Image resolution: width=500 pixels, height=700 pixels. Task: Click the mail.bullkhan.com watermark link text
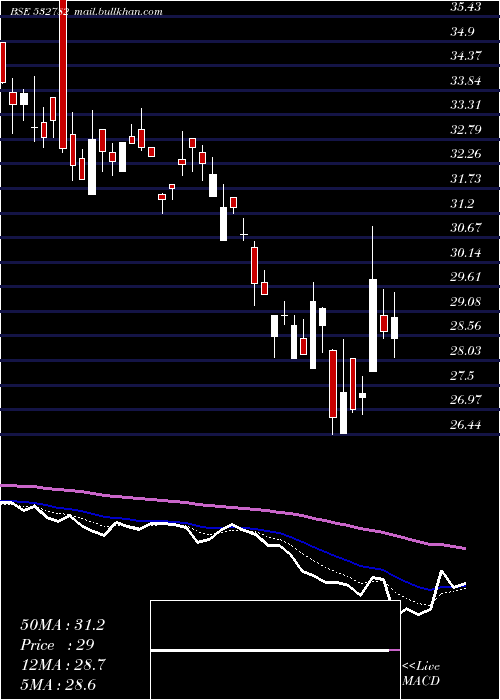tap(118, 12)
